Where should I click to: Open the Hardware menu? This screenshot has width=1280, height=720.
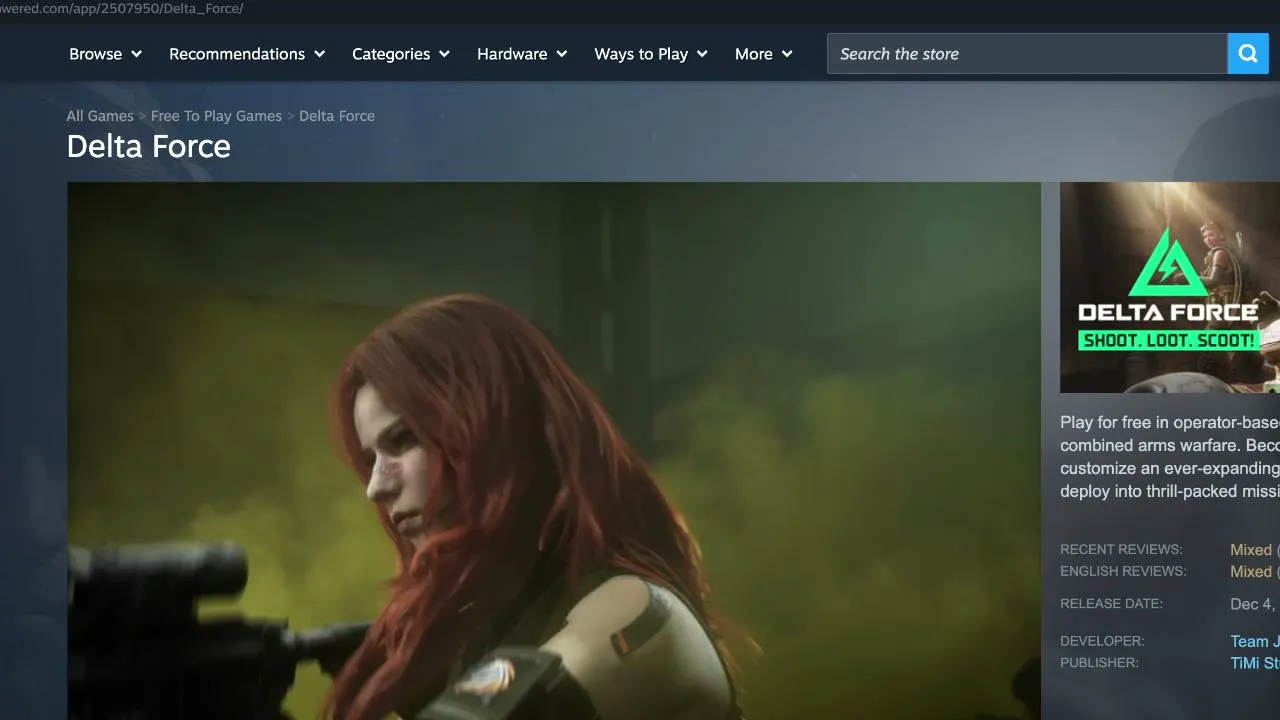(522, 54)
